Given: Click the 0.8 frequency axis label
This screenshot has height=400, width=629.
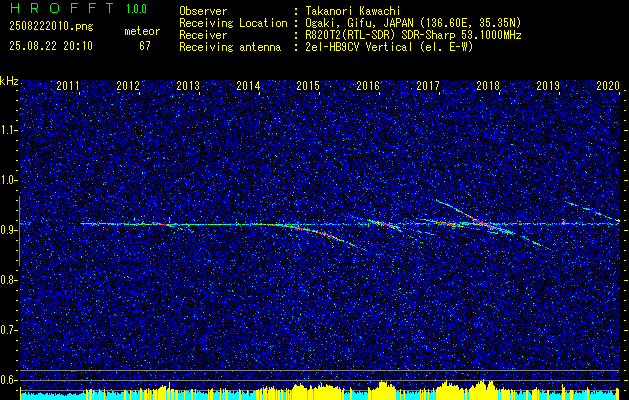Looking at the screenshot, I should [x=8, y=280].
